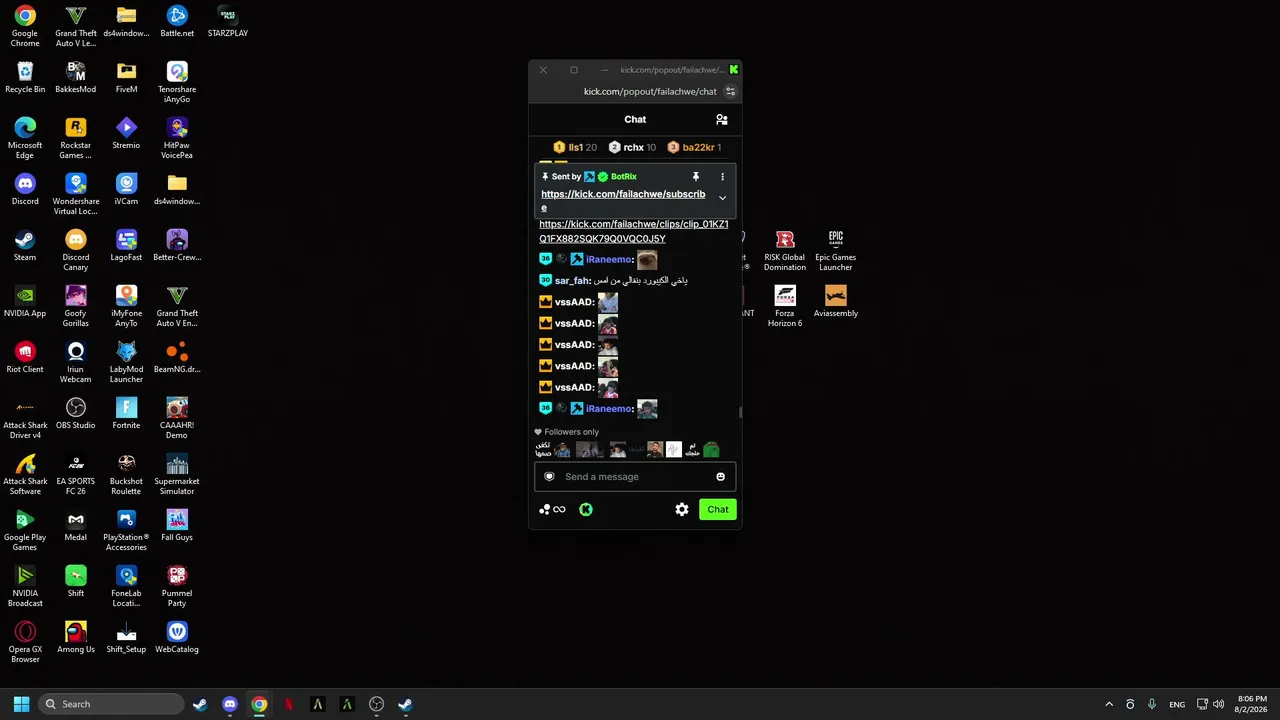This screenshot has width=1280, height=720.
Task: Open the Google Chrome desktop shortcut
Action: 25,27
